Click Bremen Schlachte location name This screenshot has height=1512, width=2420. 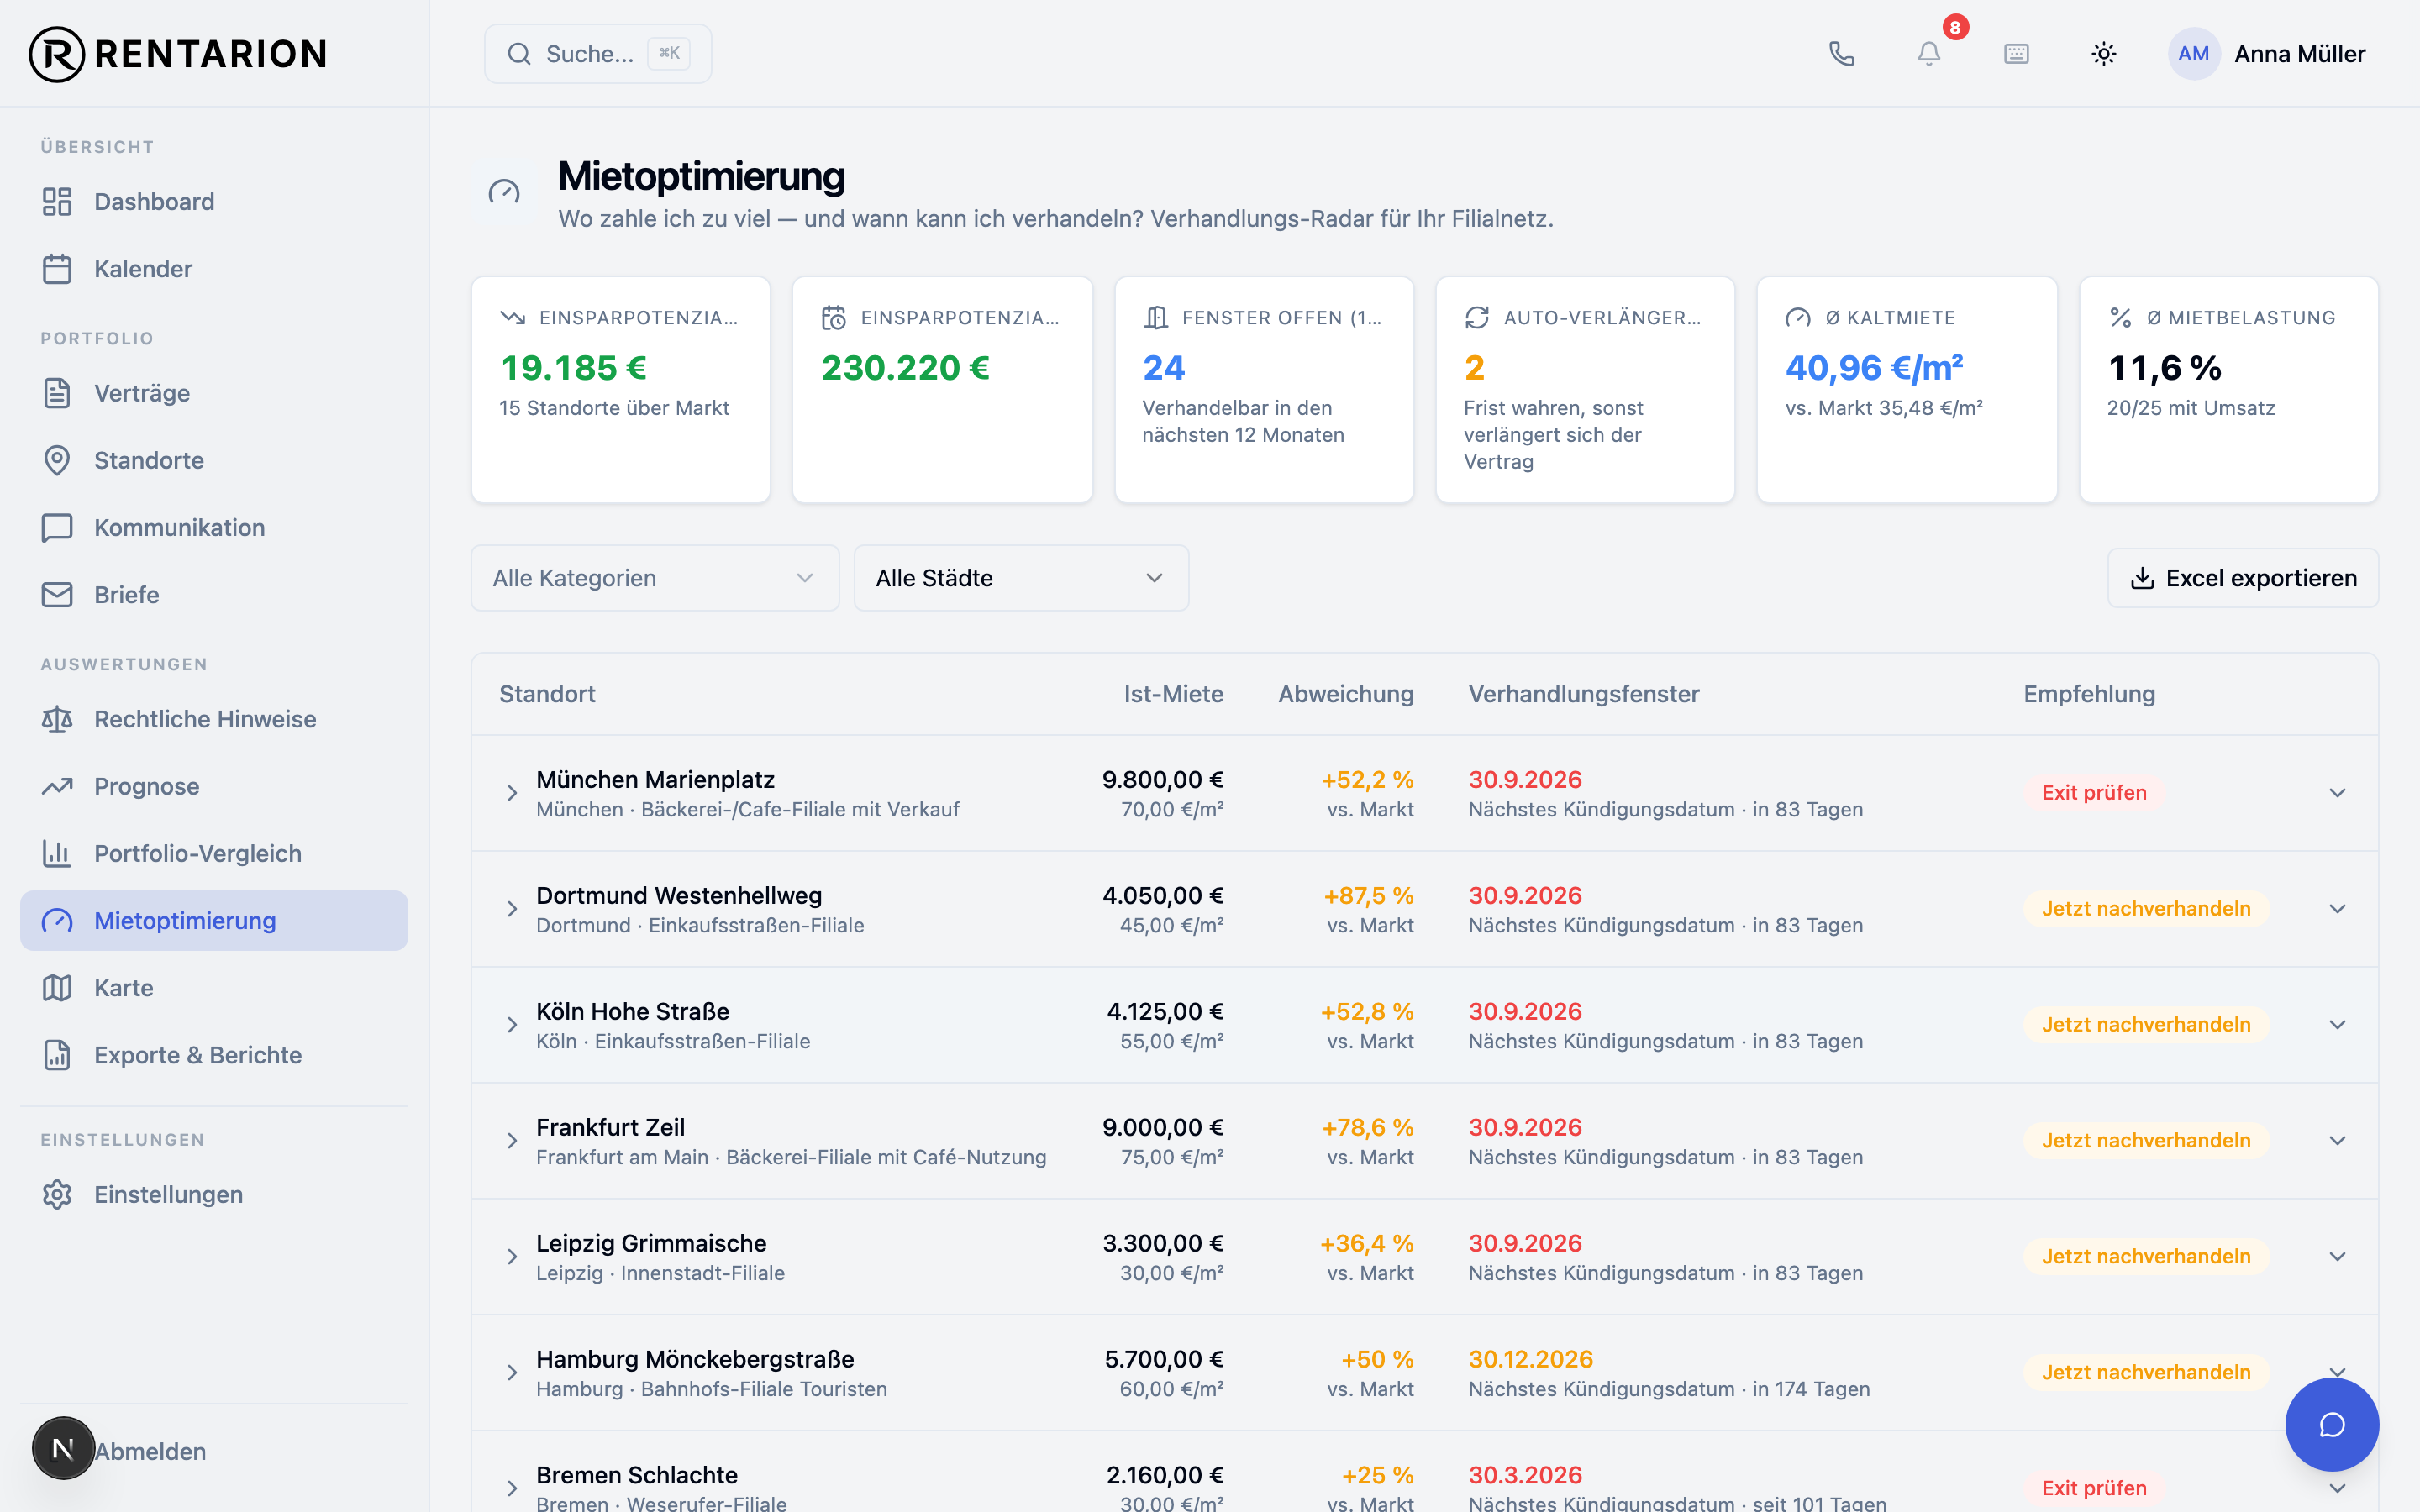pyautogui.click(x=636, y=1475)
